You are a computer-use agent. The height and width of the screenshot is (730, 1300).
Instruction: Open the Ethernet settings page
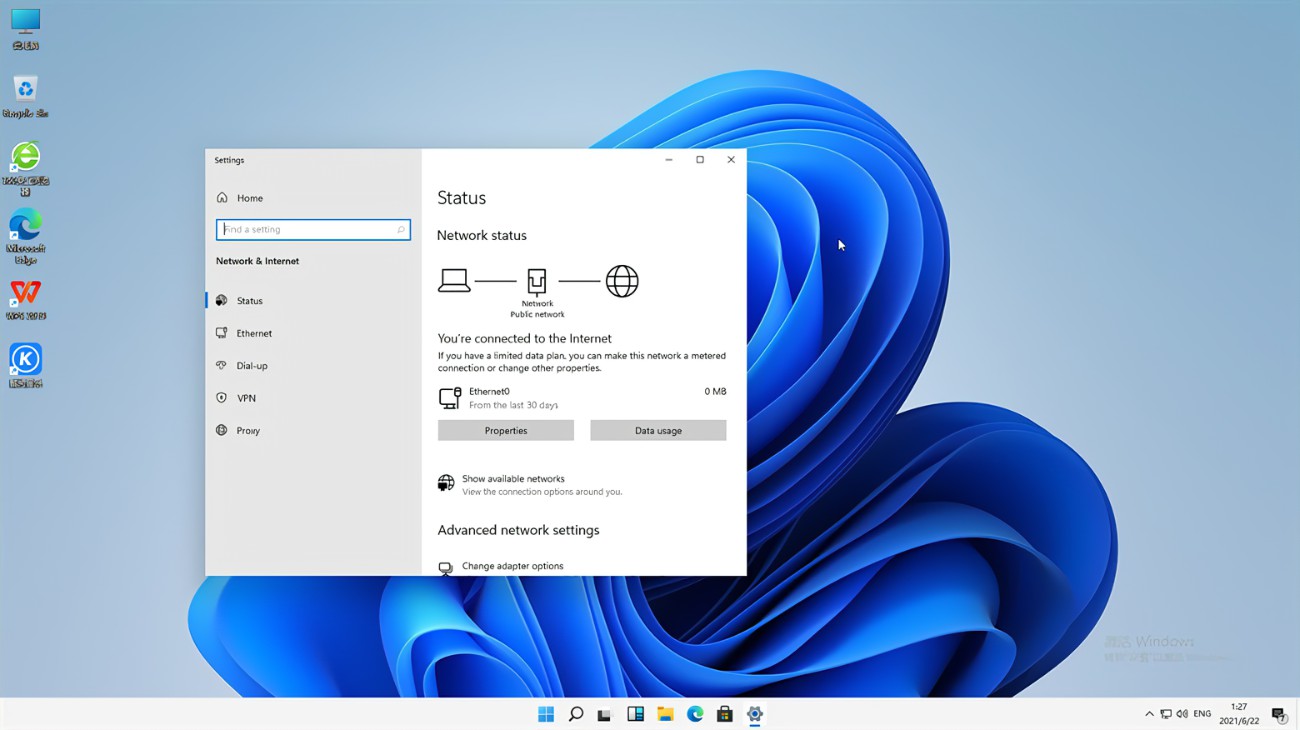tap(254, 333)
